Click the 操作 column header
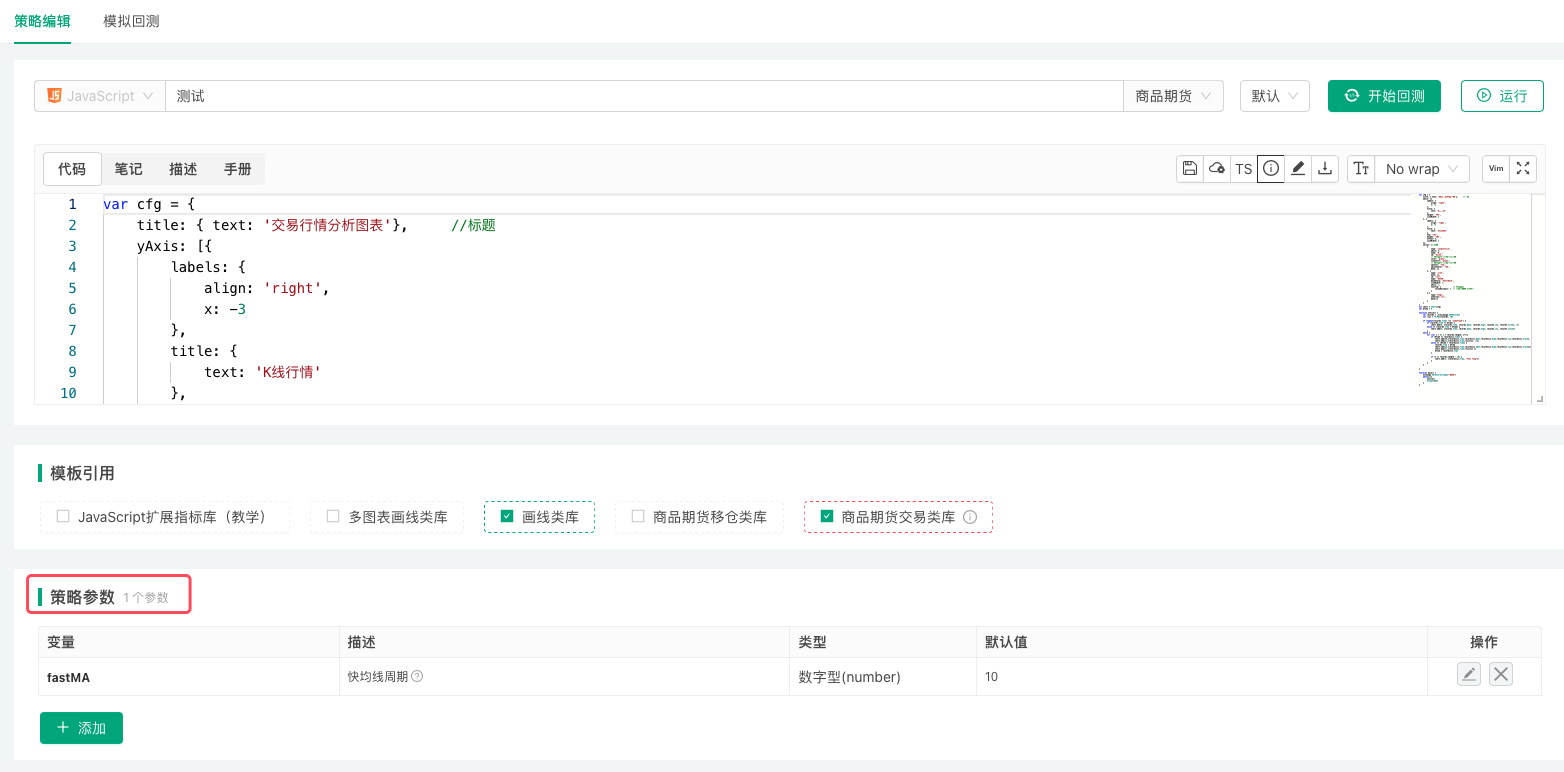This screenshot has width=1564, height=772. (x=1484, y=642)
